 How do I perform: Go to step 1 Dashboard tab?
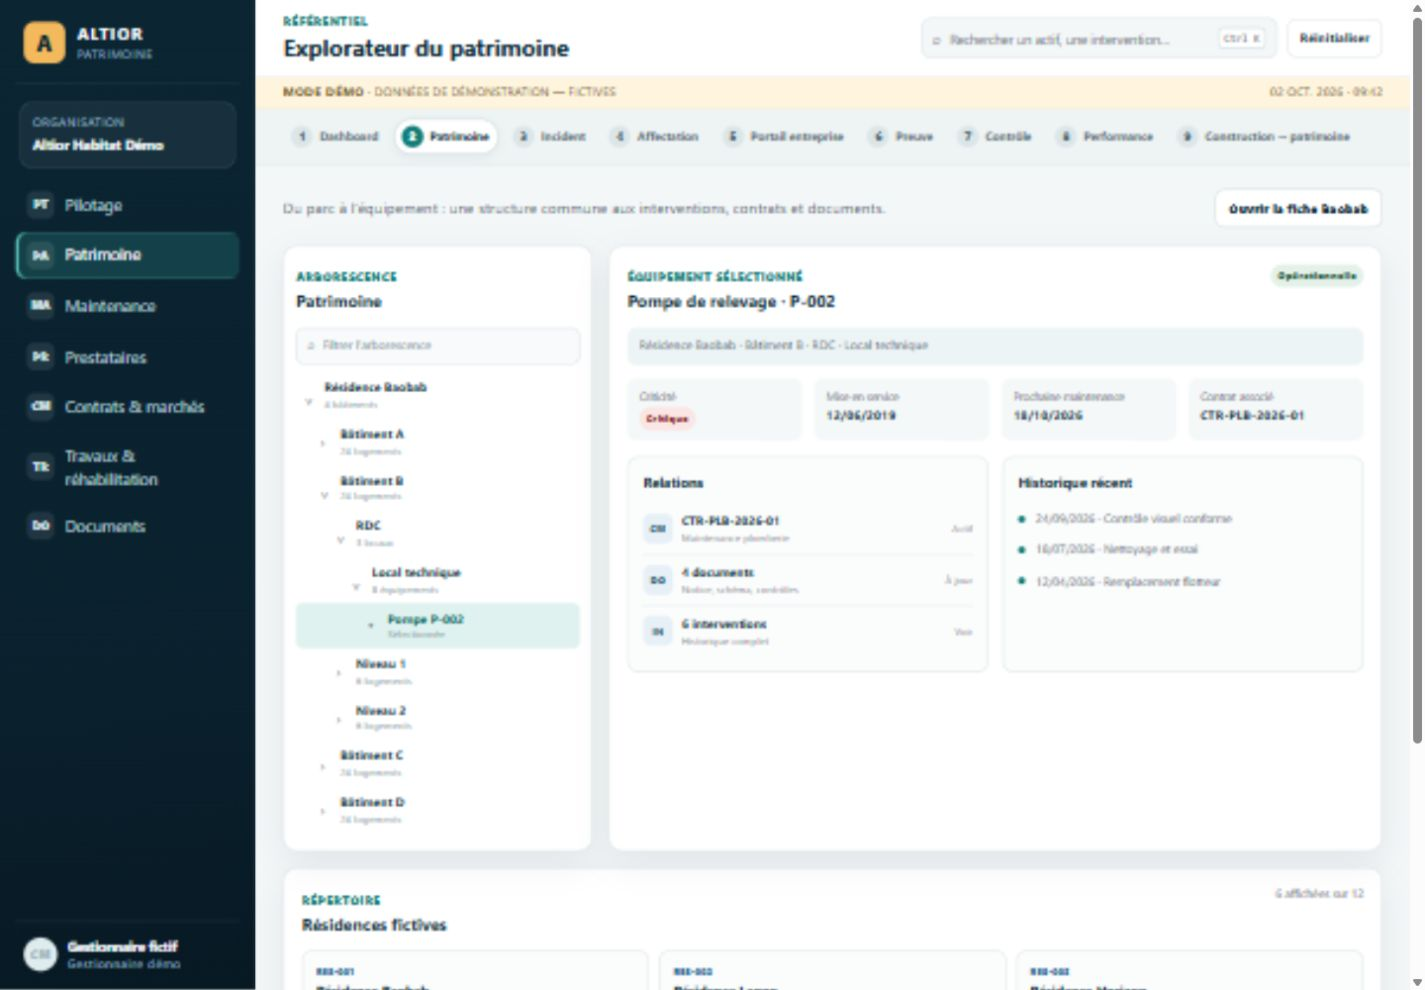[x=337, y=136]
